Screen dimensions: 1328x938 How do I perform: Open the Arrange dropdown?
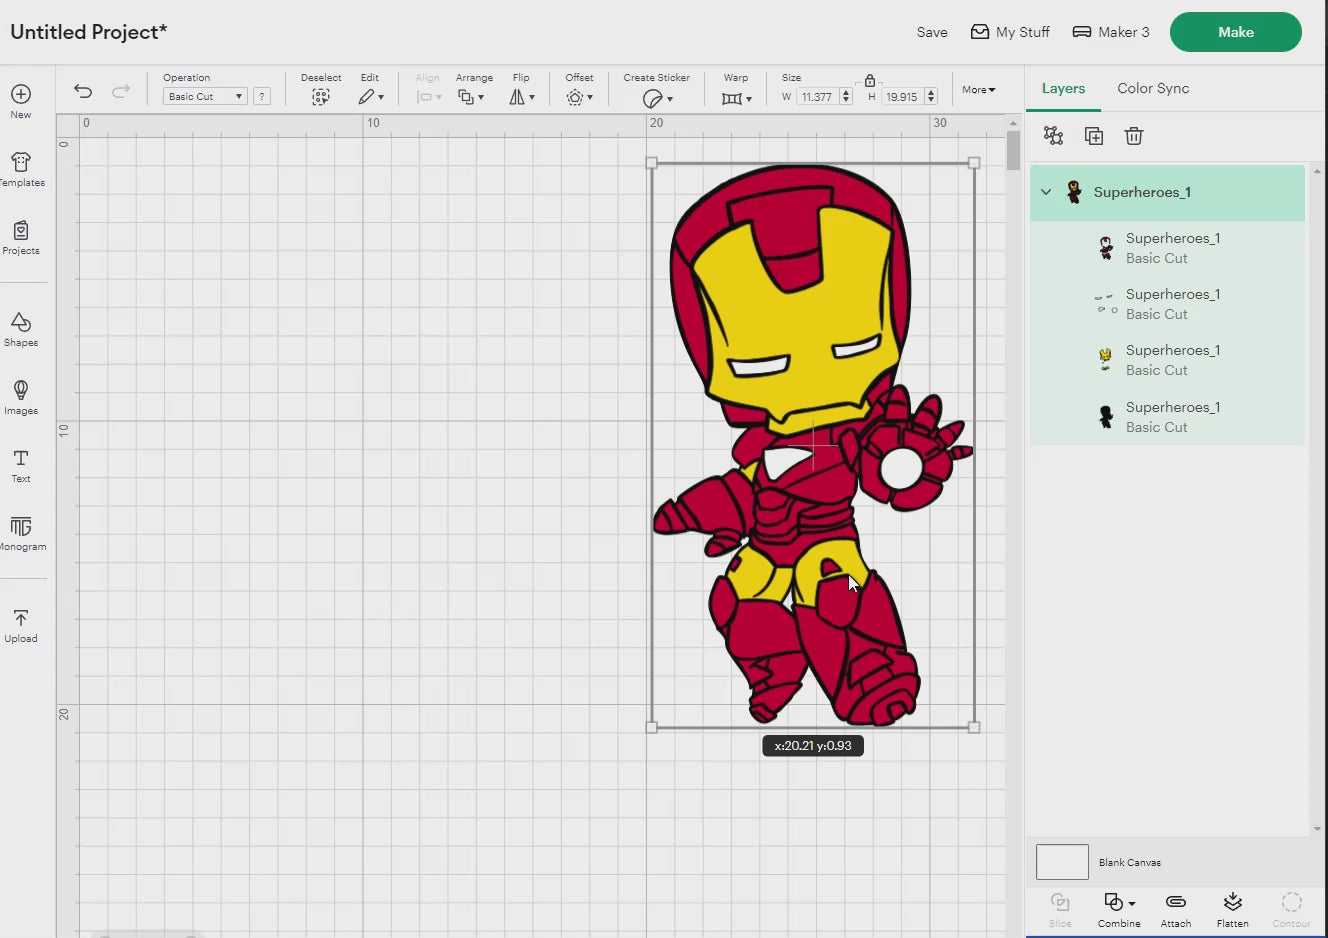(x=471, y=97)
